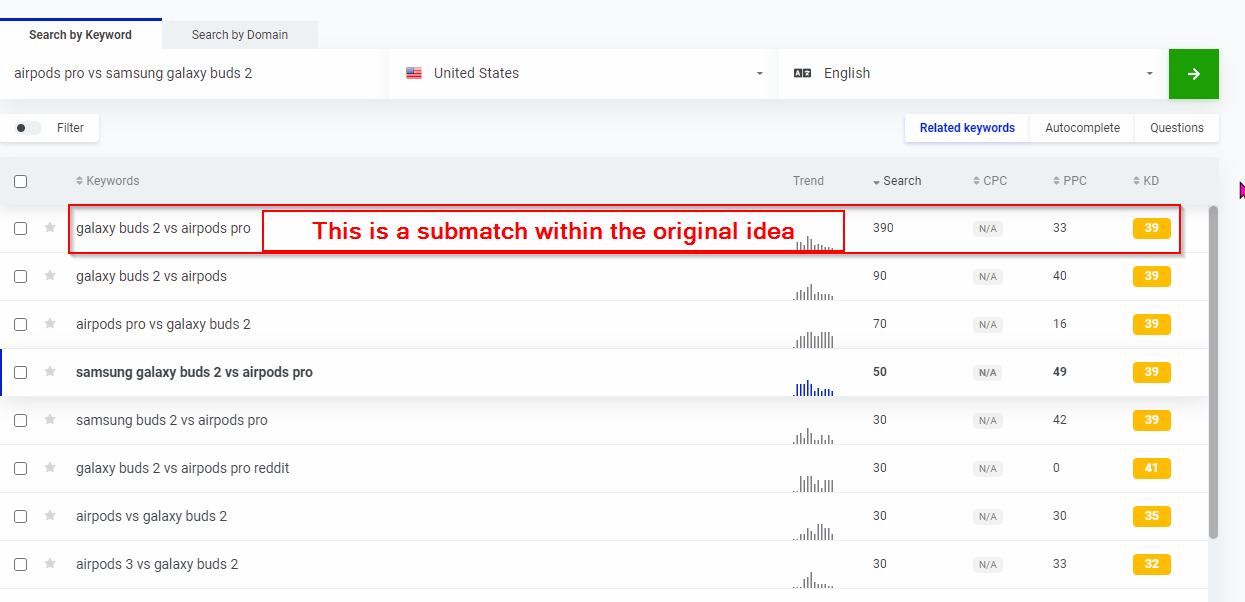Star the airpods pro vs galaxy buds 2 keyword
This screenshot has width=1245, height=602.
[50, 323]
